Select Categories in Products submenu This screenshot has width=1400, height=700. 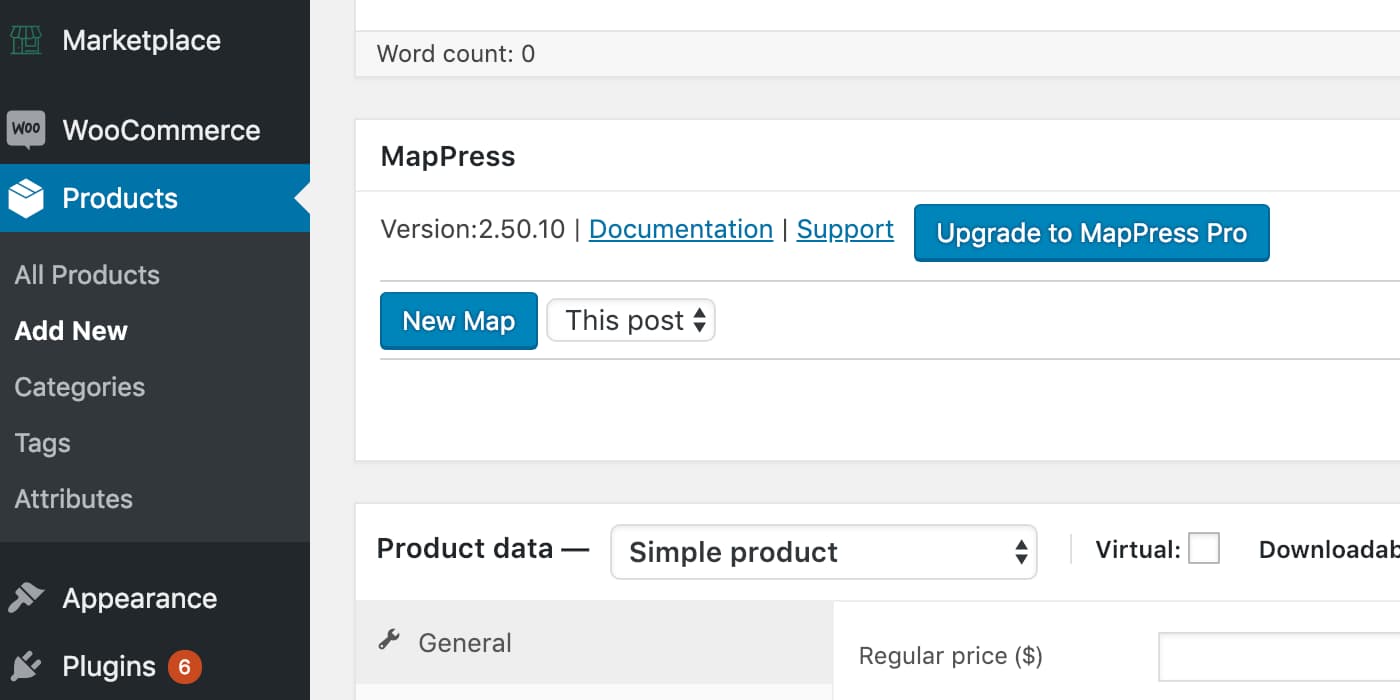coord(80,387)
